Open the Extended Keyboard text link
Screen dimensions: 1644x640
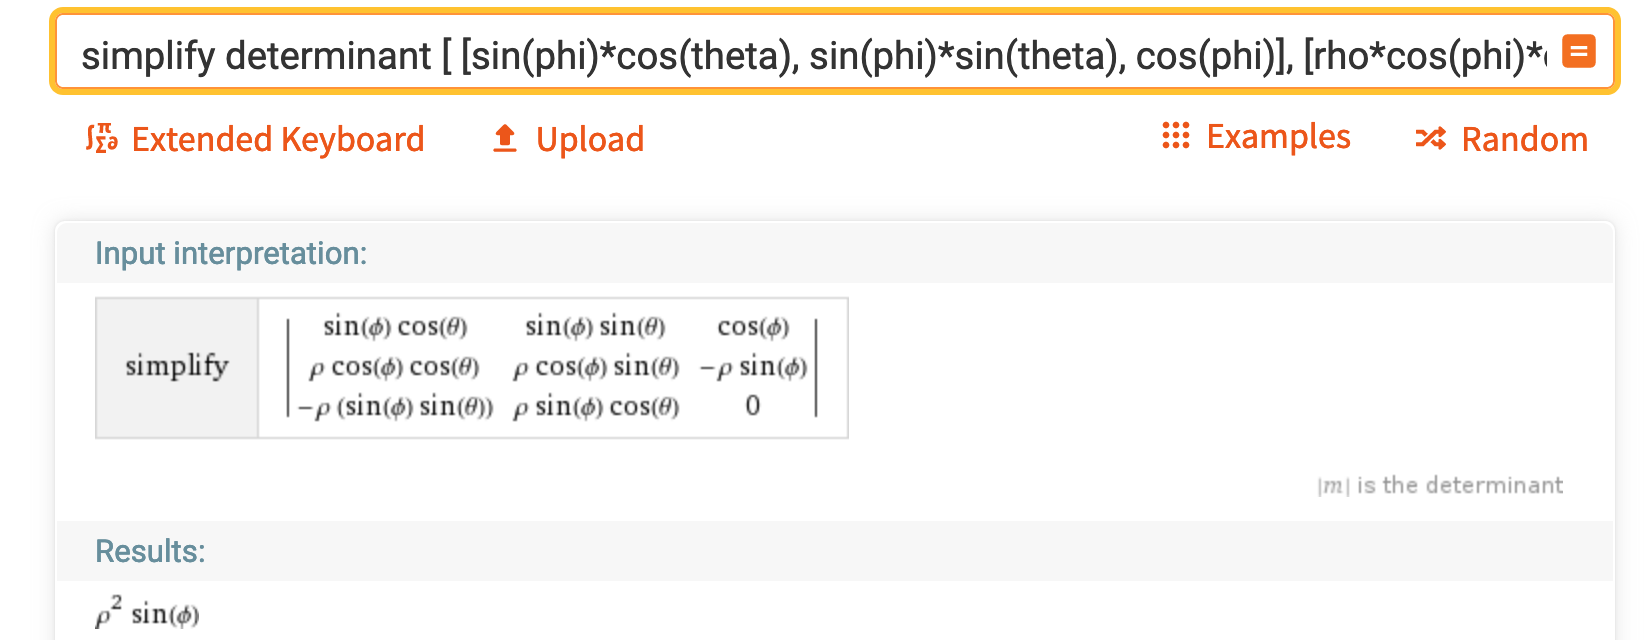click(277, 139)
